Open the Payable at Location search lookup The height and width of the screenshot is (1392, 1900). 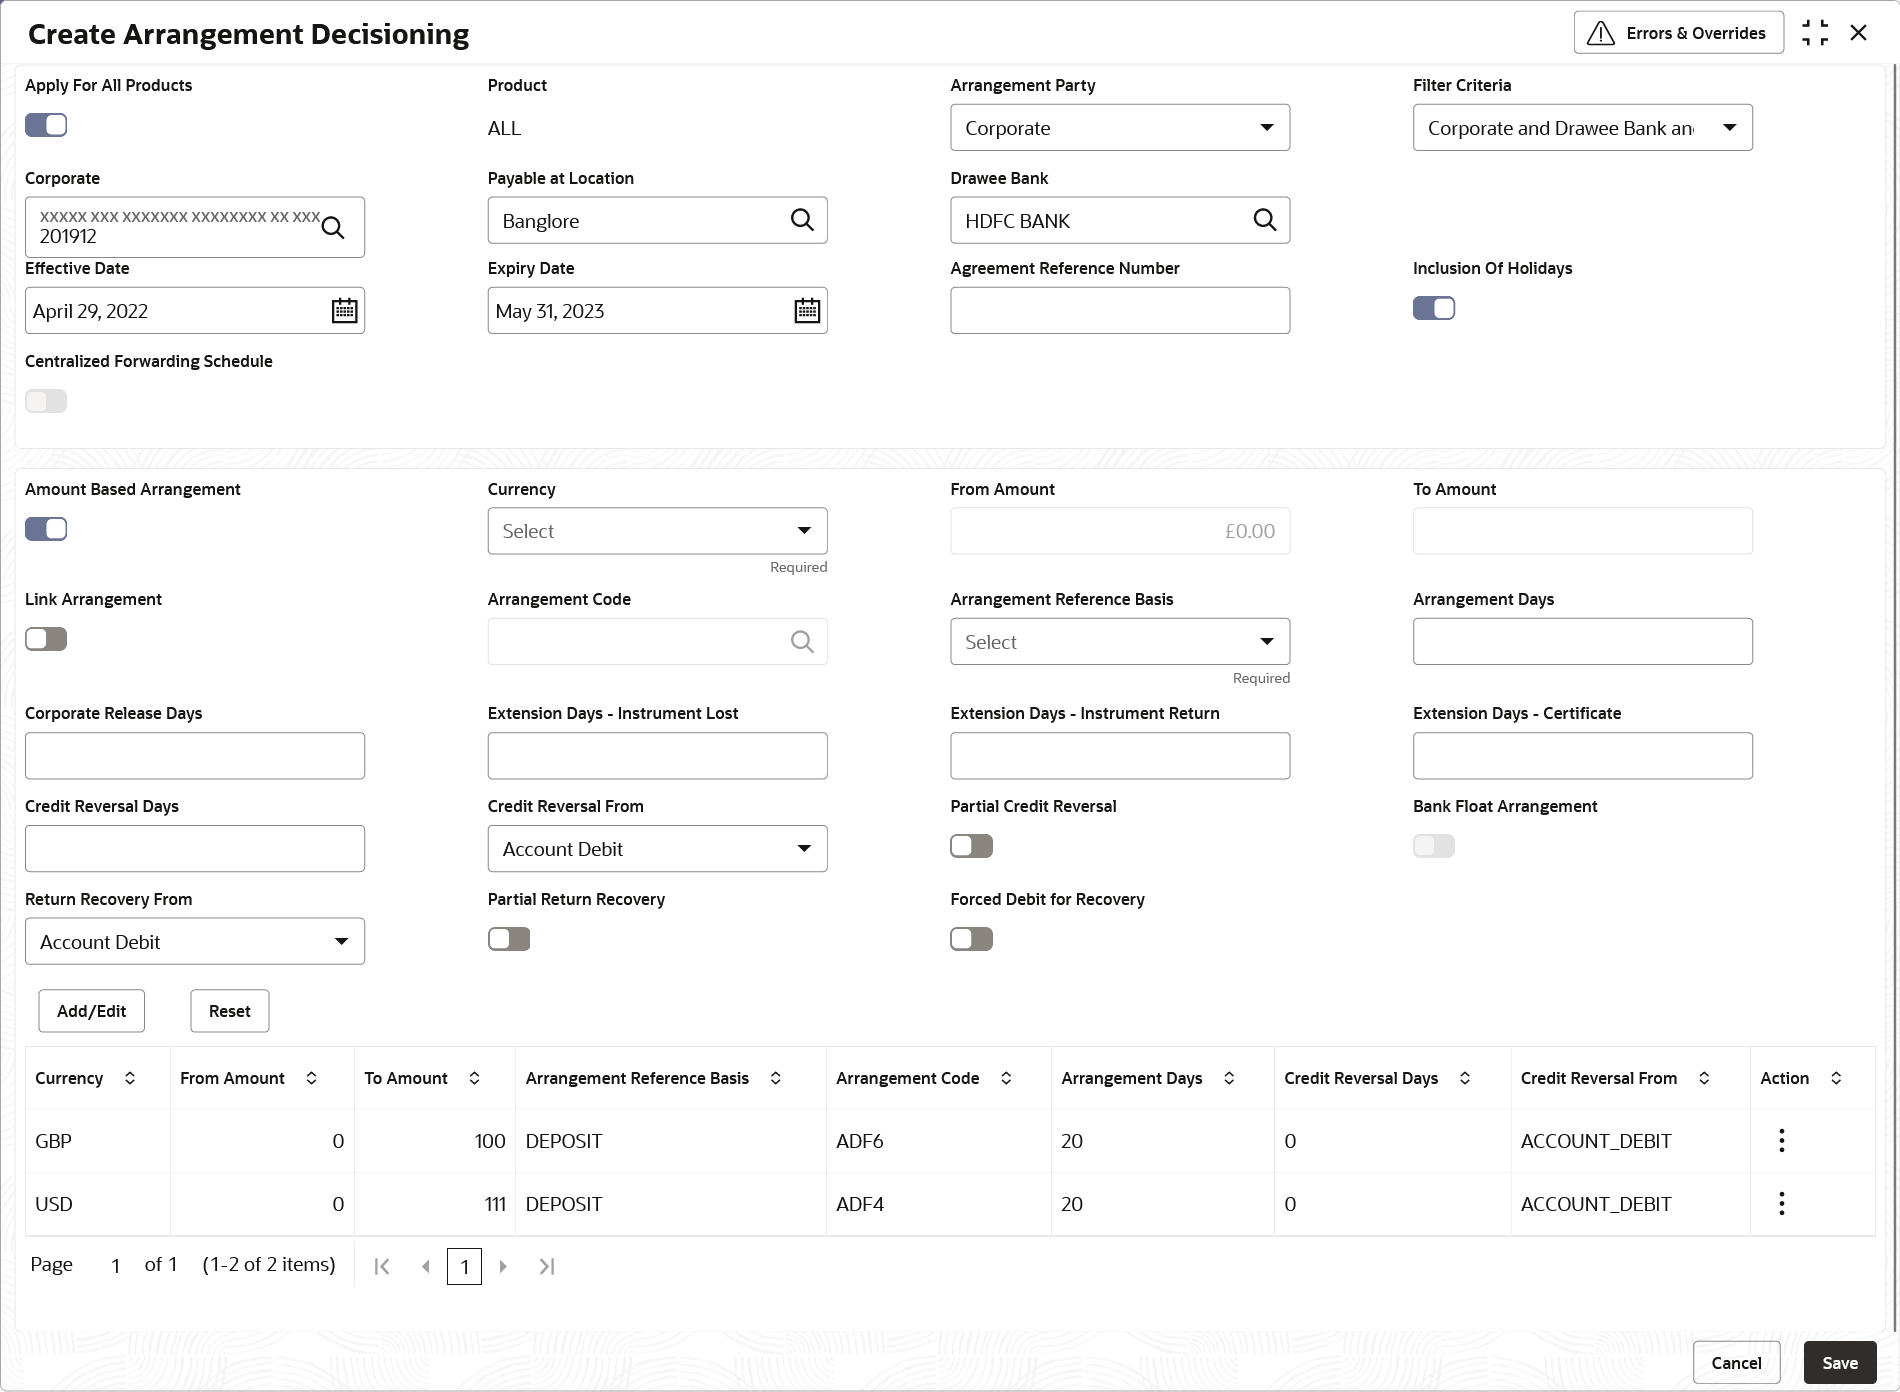(802, 220)
